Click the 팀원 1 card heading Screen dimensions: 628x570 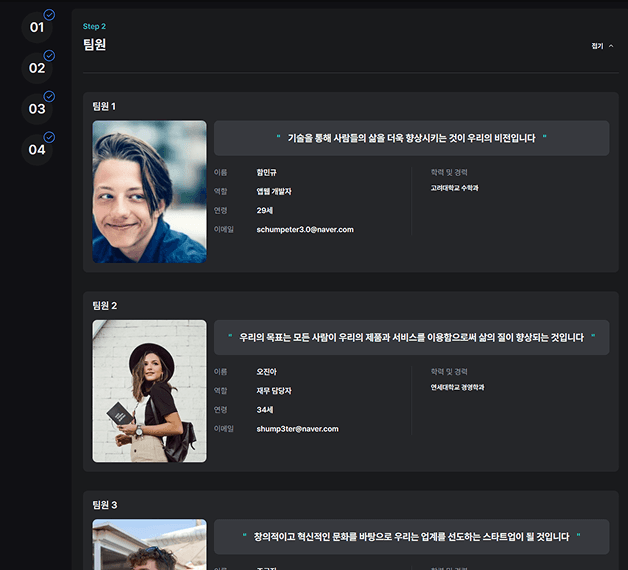pos(104,106)
